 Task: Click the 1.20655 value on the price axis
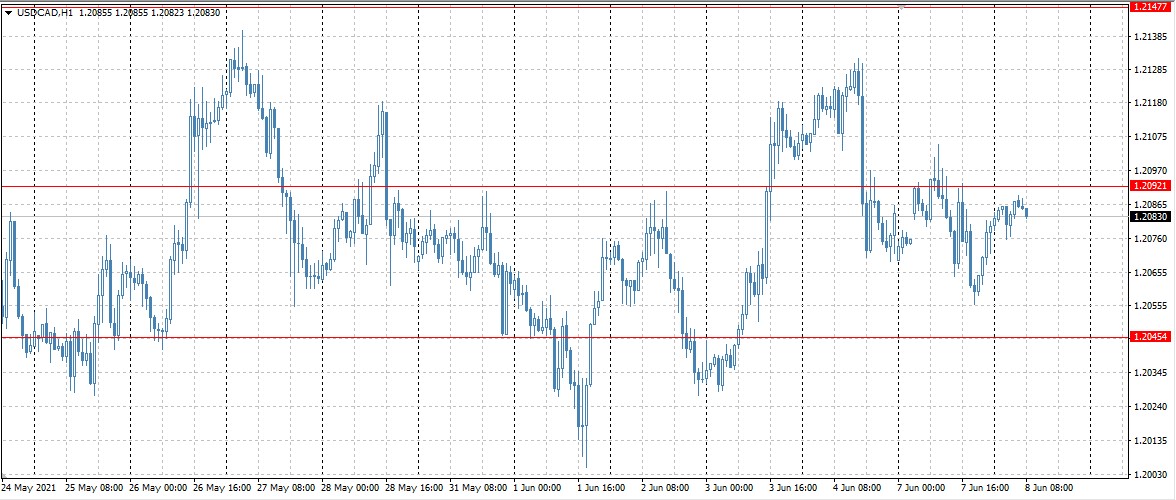[1150, 272]
